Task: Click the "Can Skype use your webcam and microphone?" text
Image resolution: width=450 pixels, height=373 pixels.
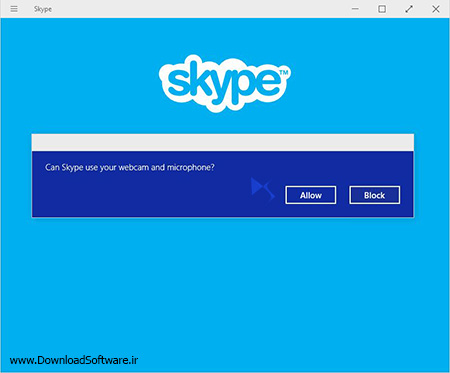Action: pos(130,167)
